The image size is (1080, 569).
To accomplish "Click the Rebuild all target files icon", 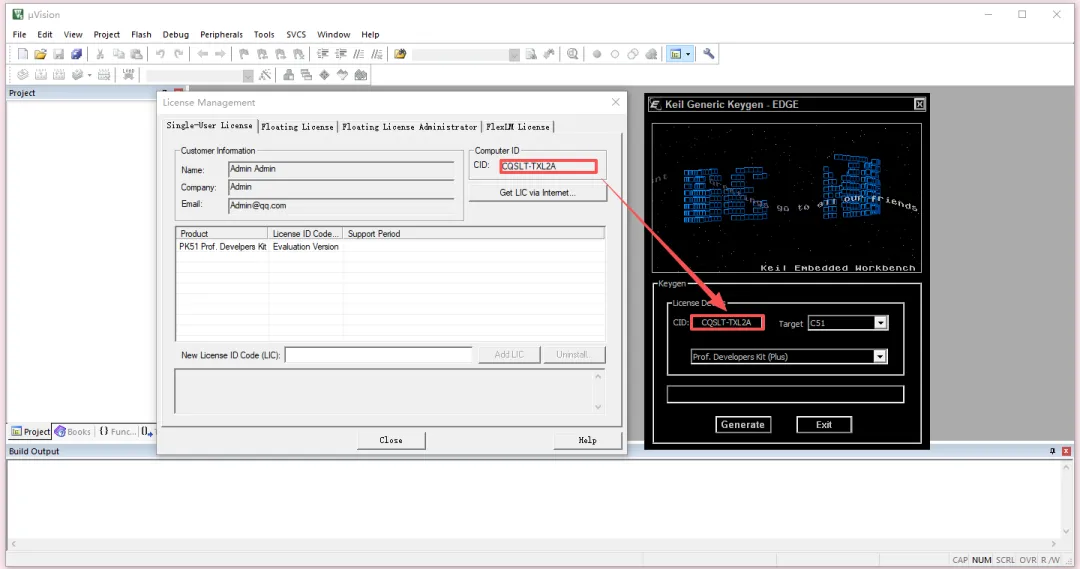I will click(59, 74).
